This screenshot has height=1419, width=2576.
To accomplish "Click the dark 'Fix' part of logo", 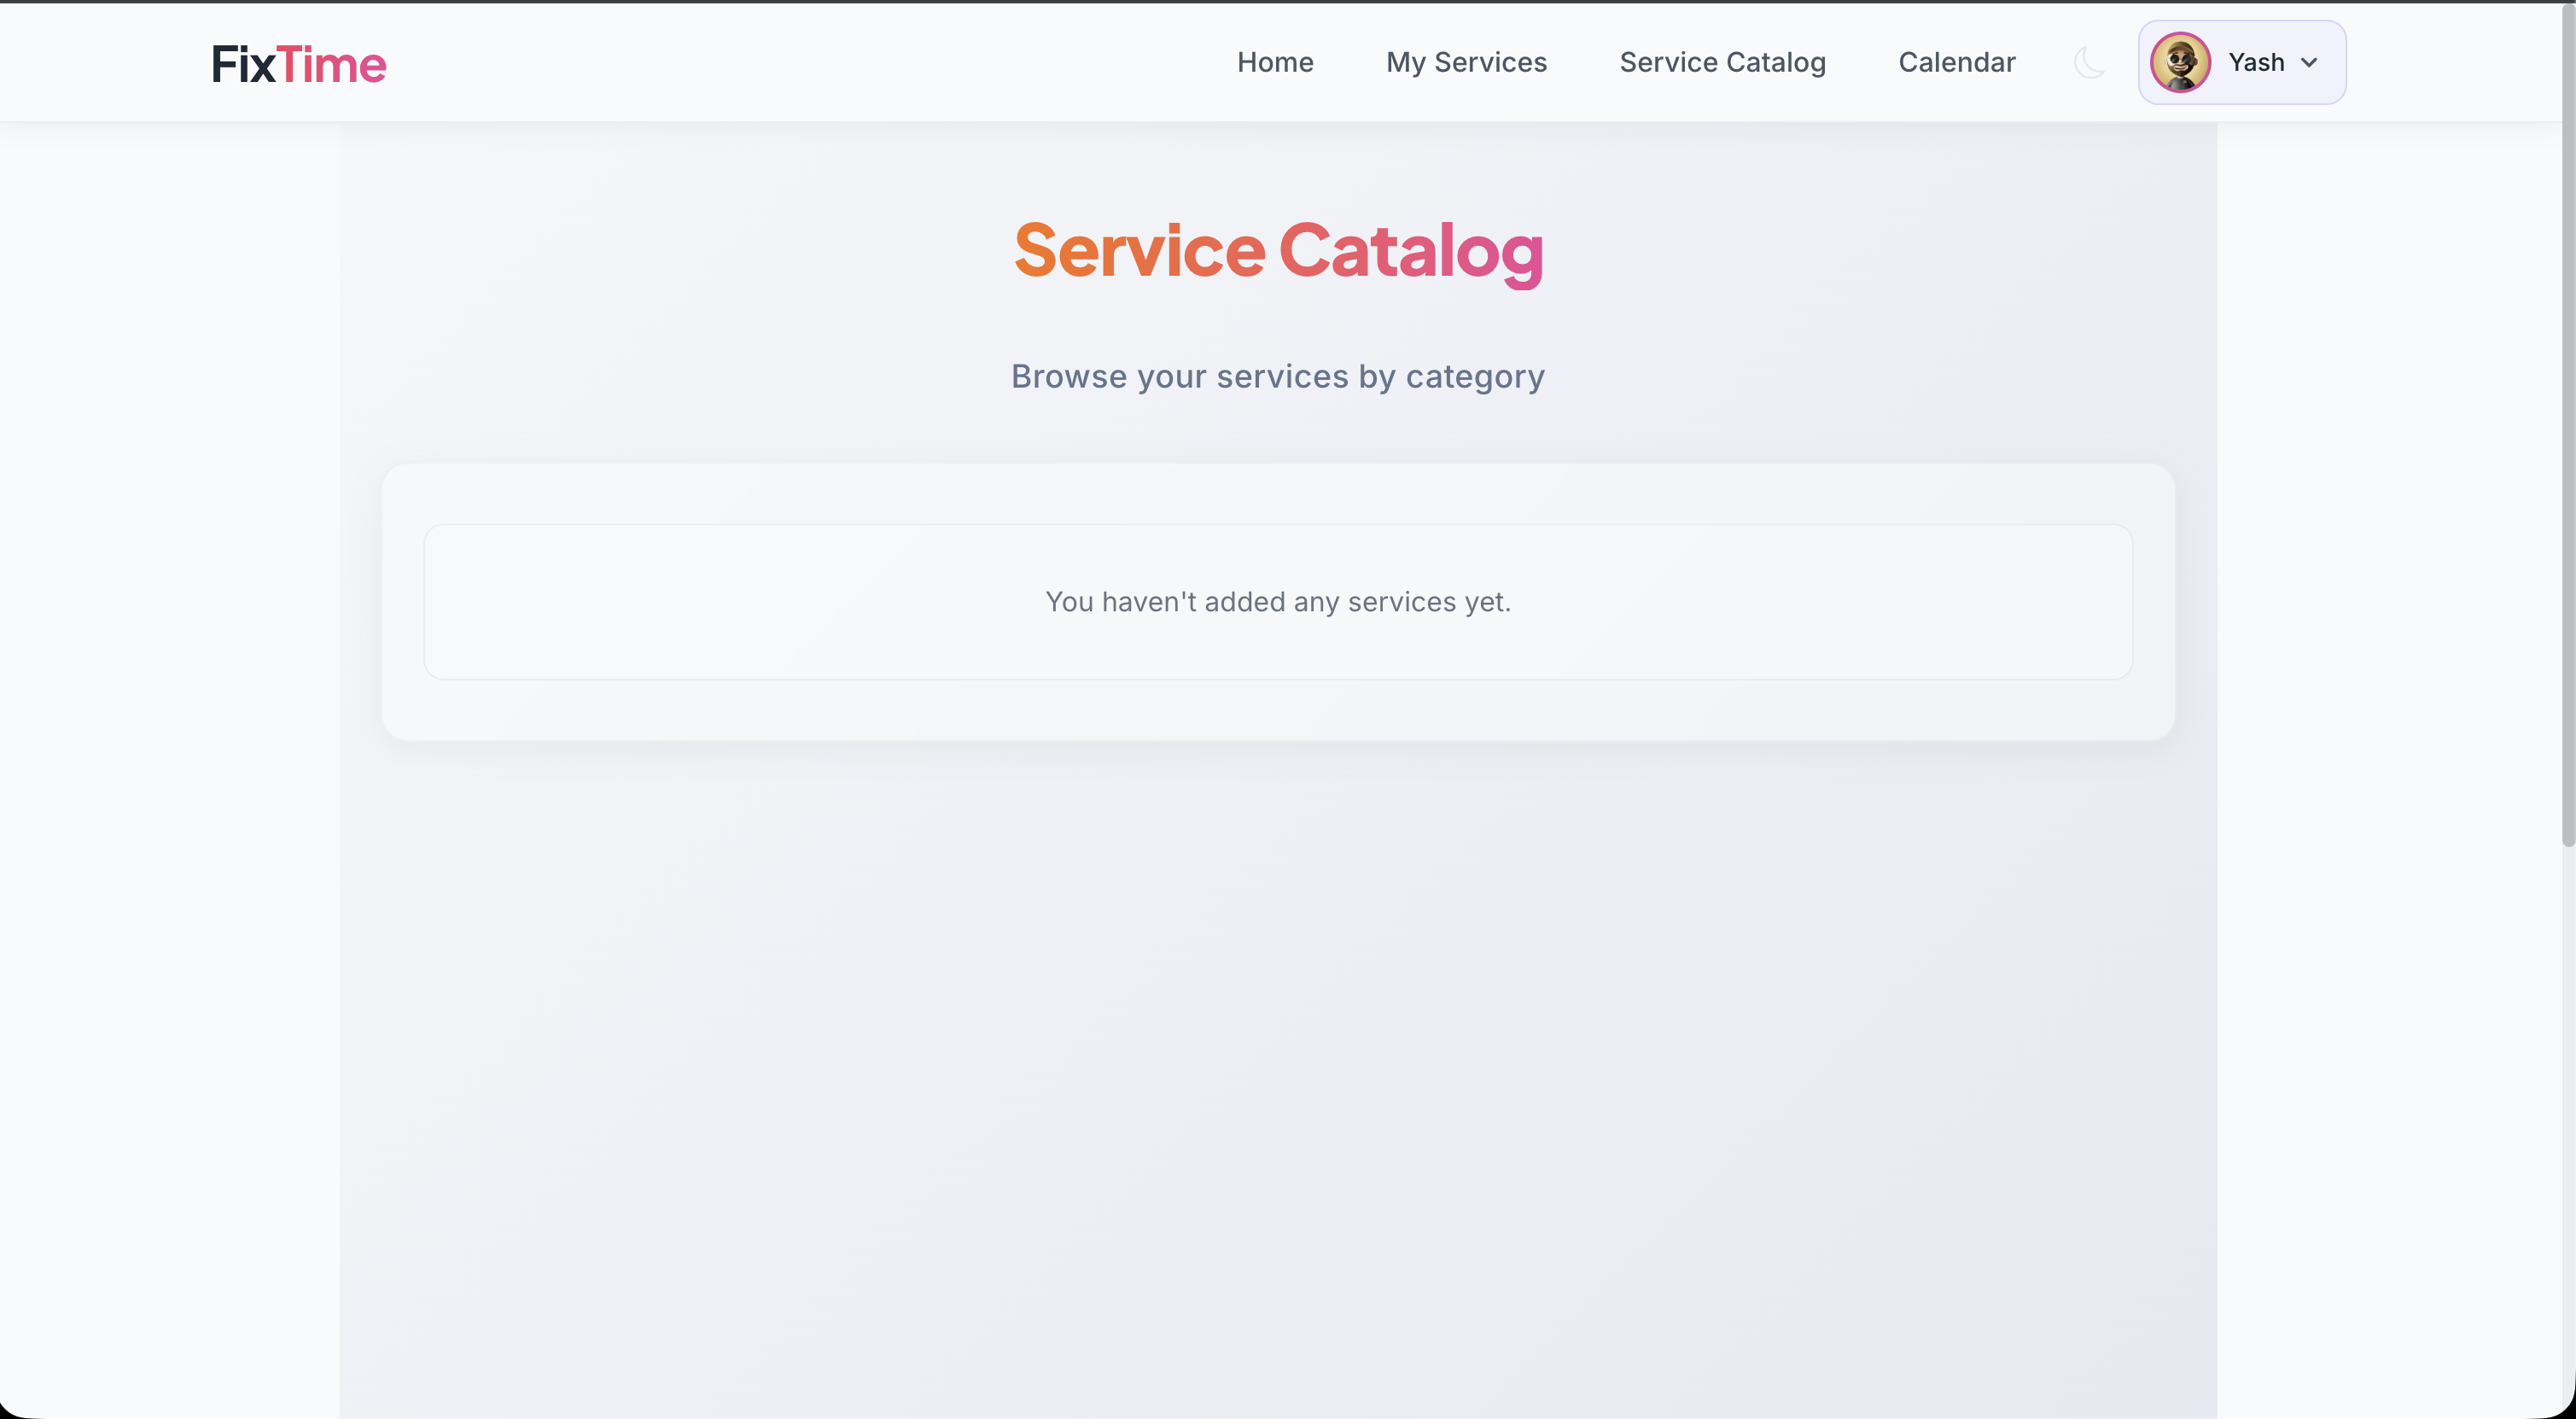I will coord(243,62).
